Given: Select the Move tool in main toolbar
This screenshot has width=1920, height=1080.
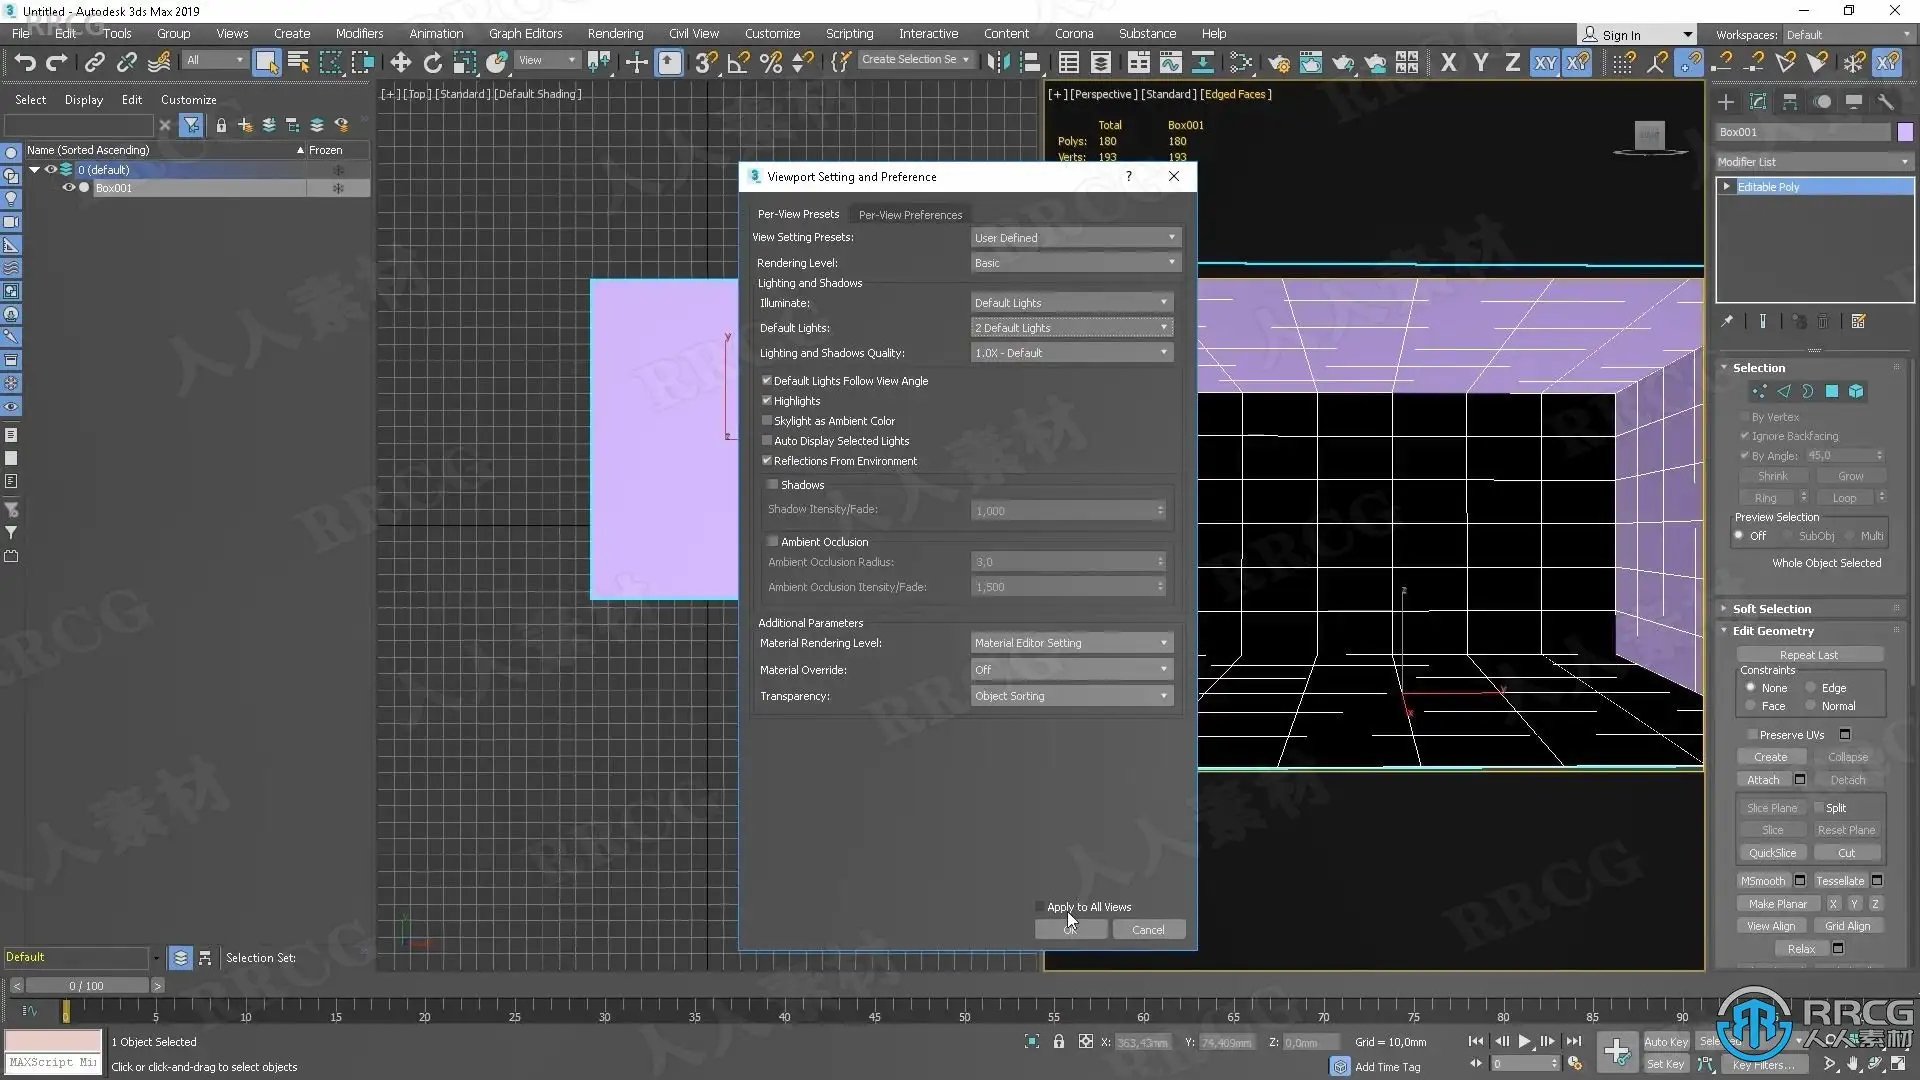Looking at the screenshot, I should 400,62.
